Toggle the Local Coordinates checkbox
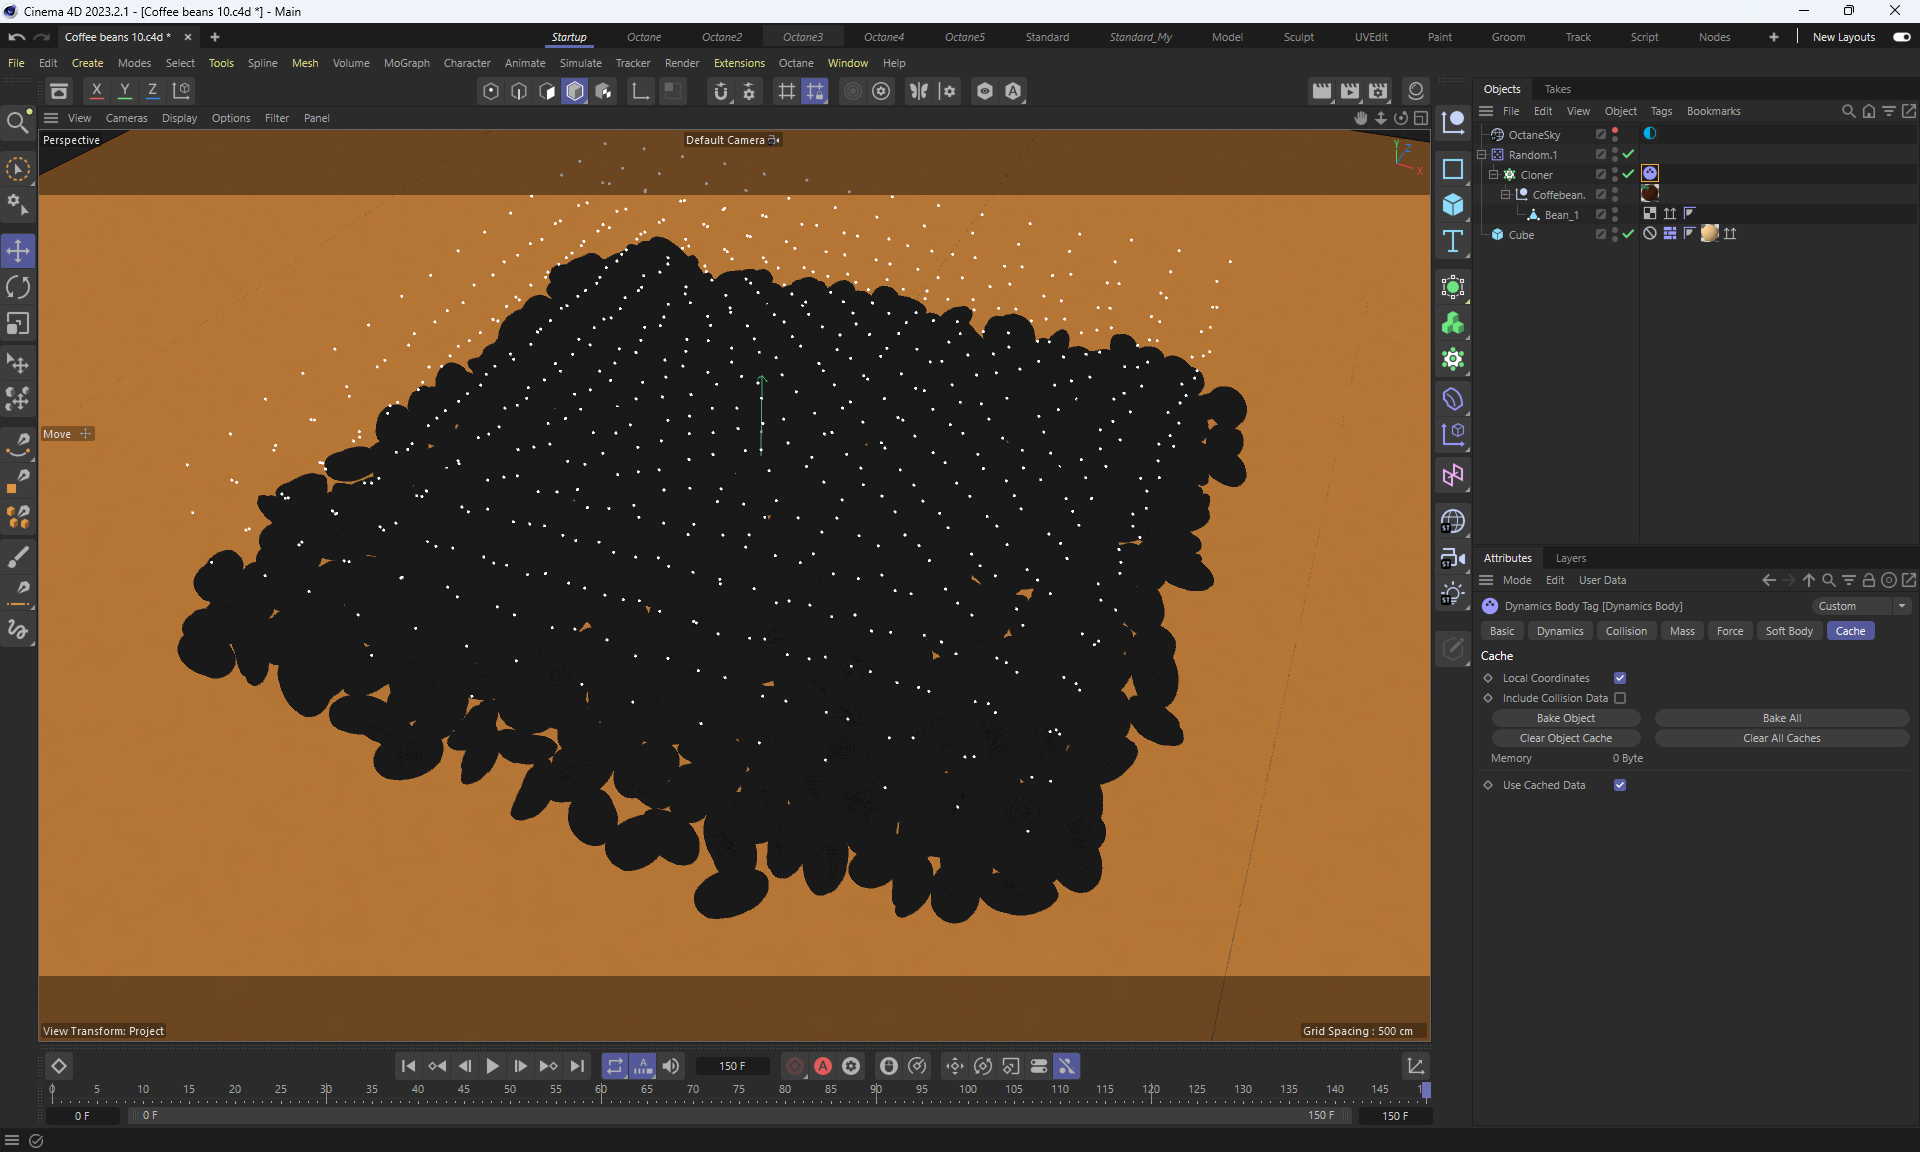This screenshot has width=1920, height=1152. click(1620, 678)
